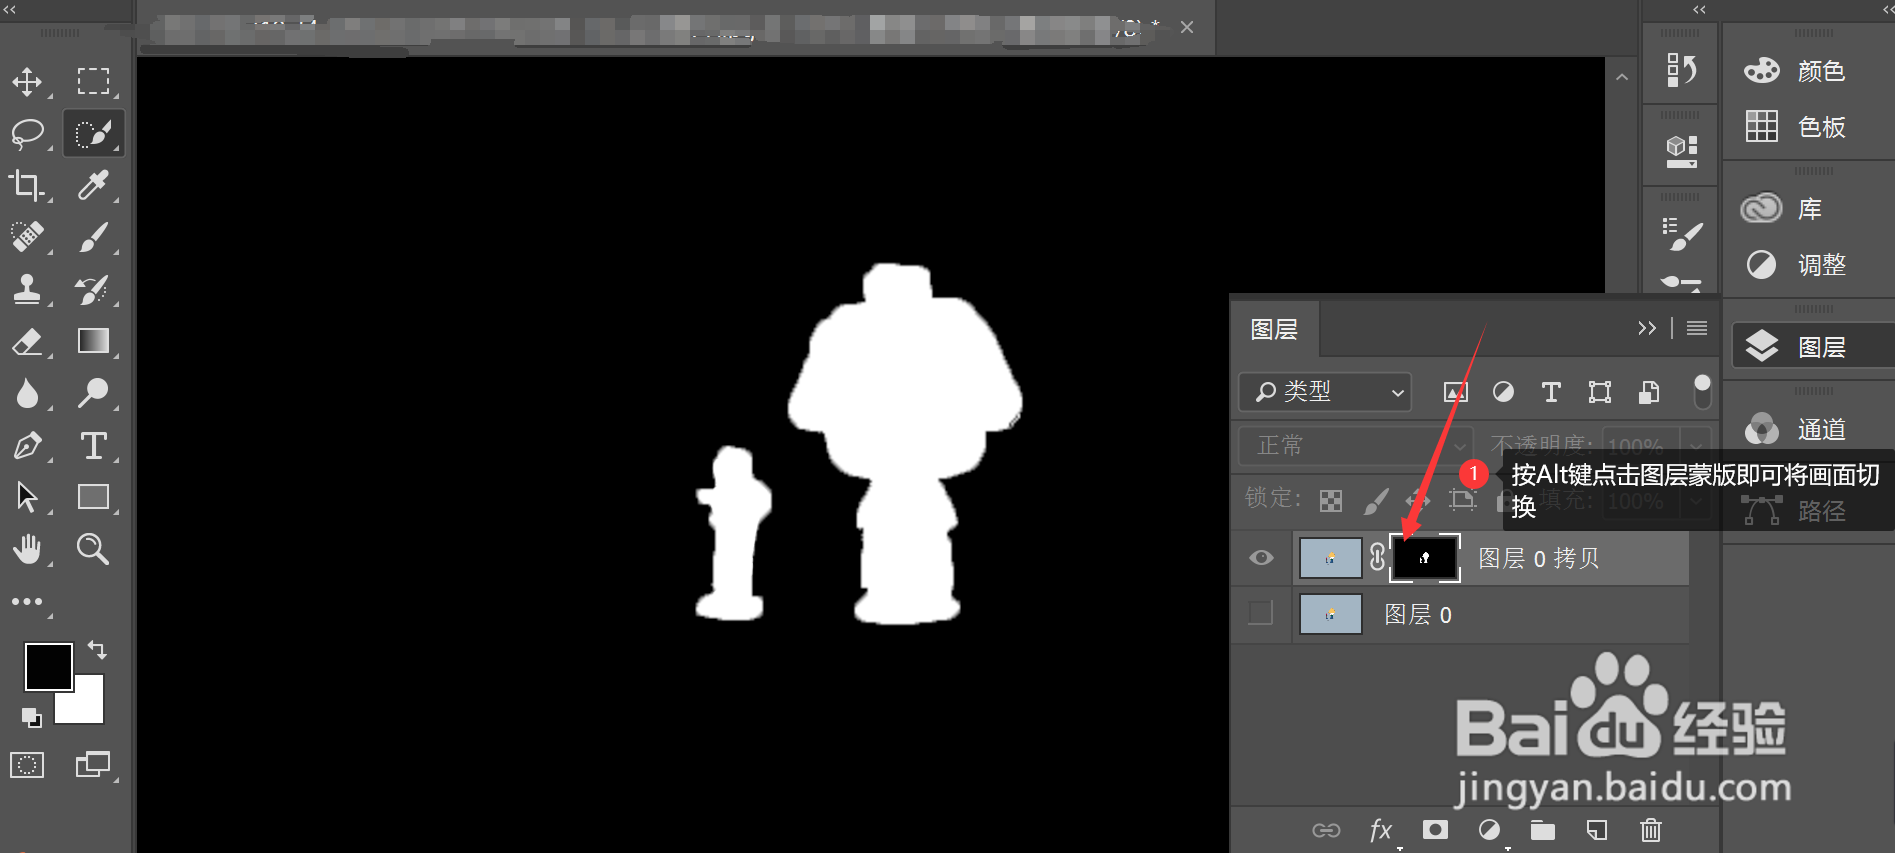Filter layers by smart objects
This screenshot has height=853, width=1895.
(x=1649, y=392)
